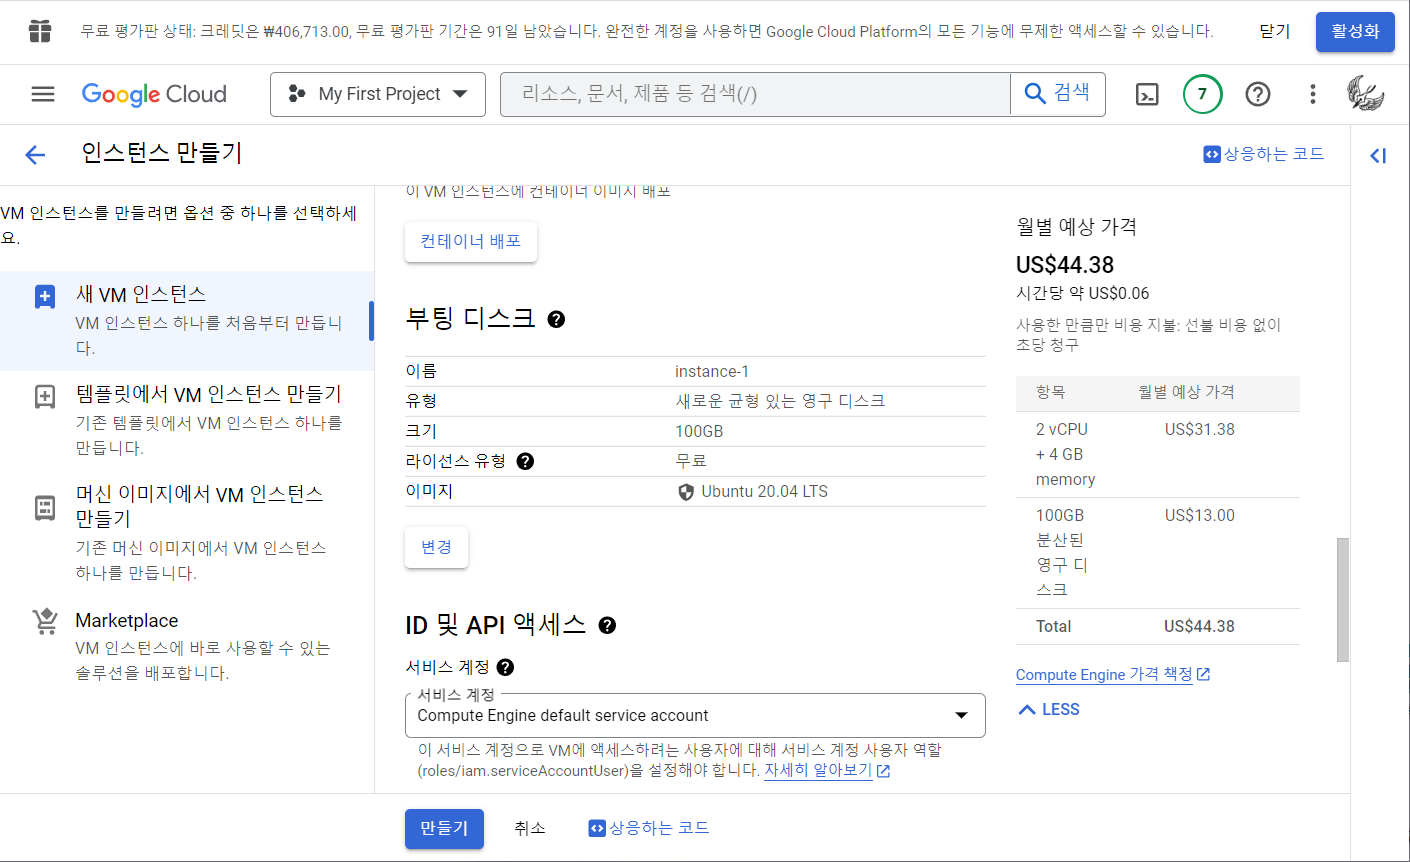Click the 100GB disk size value
Viewport: 1410px width, 862px height.
(699, 432)
